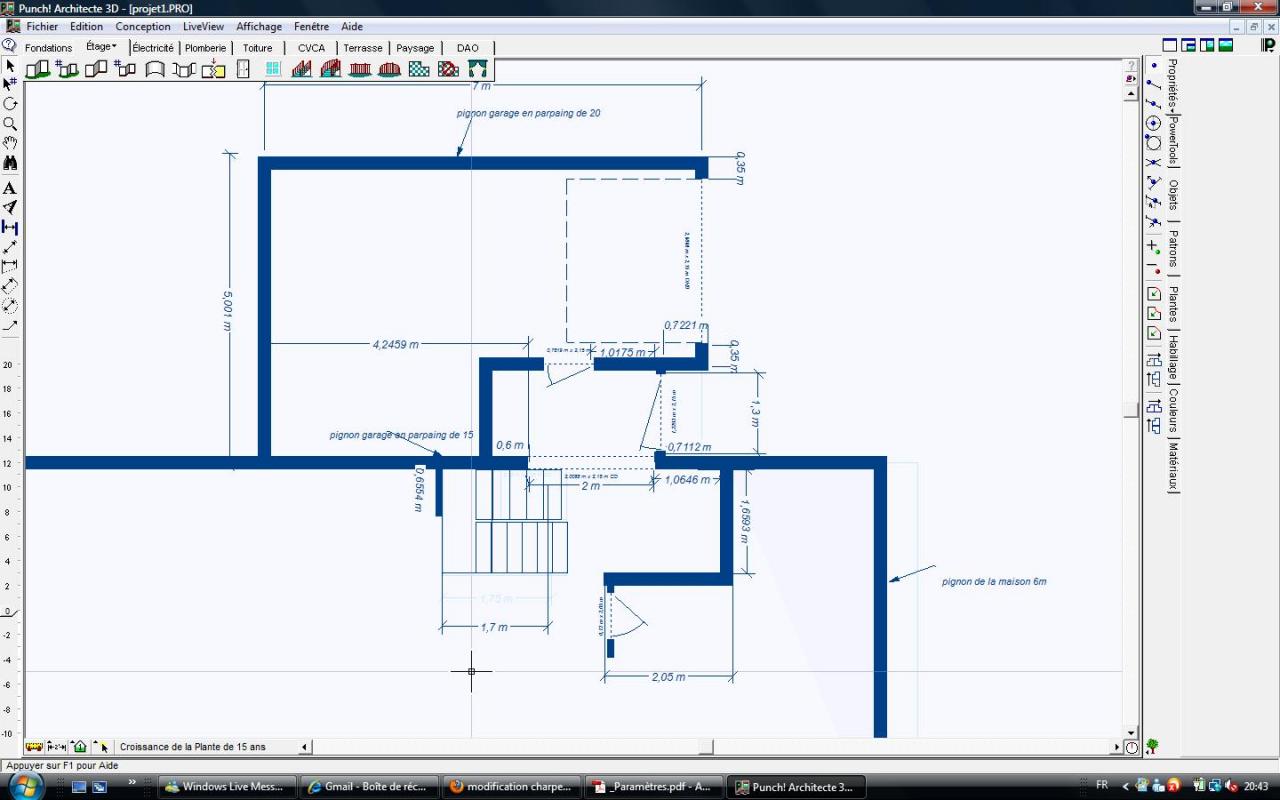Select the rotate tool in left toolbar
1280x800 pixels.
10,104
